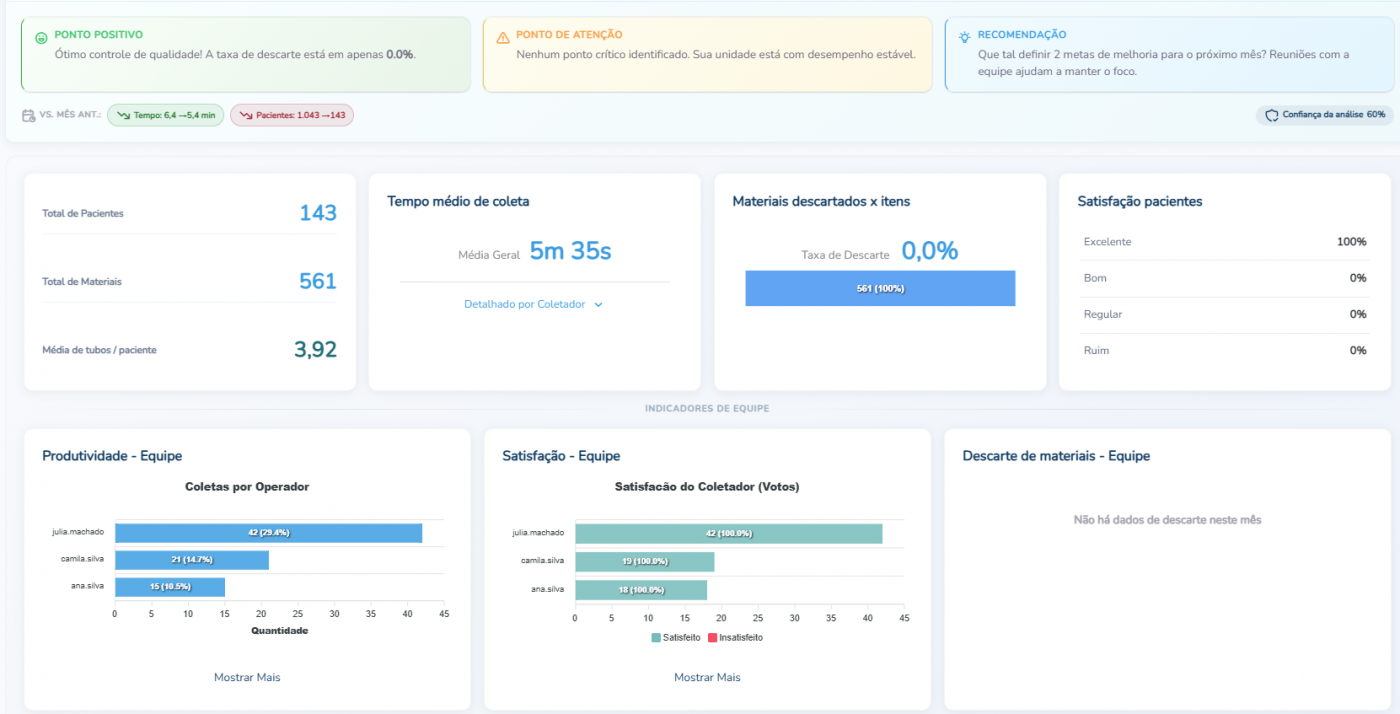Expand Mostrar Mais under Produtividade - Equipe
The image size is (1400, 714).
[247, 677]
